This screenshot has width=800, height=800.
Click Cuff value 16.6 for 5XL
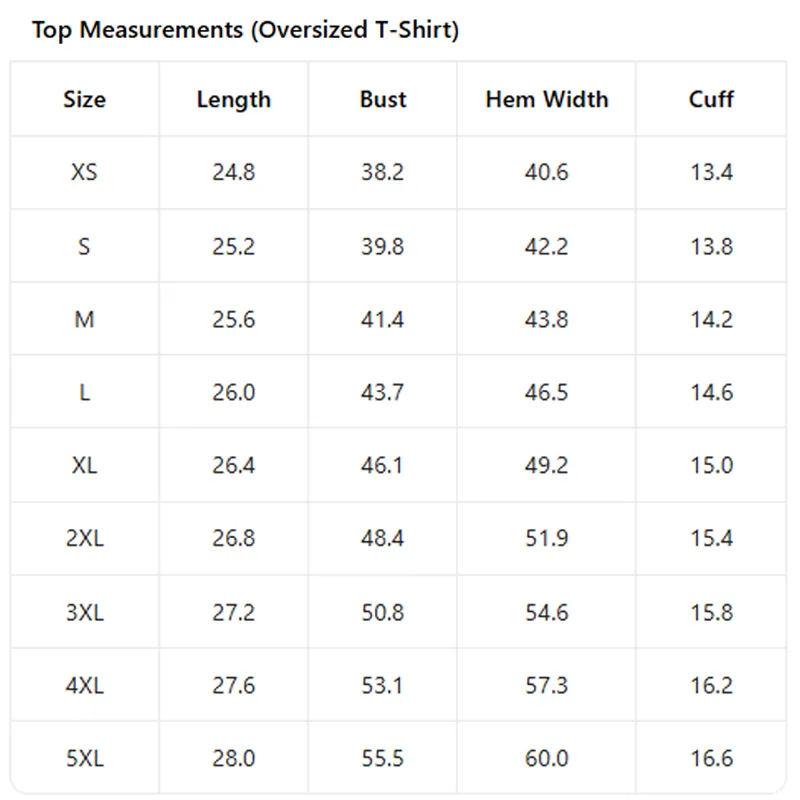tap(711, 759)
